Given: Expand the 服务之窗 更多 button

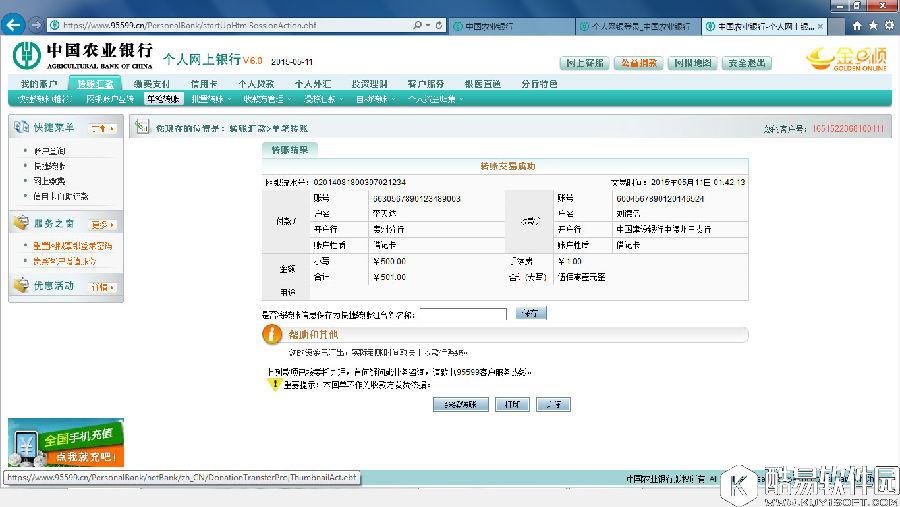Looking at the screenshot, I should (103, 225).
